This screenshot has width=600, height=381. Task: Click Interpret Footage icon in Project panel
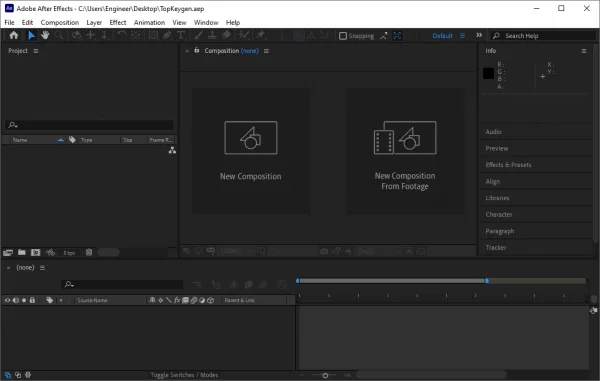tap(8, 252)
